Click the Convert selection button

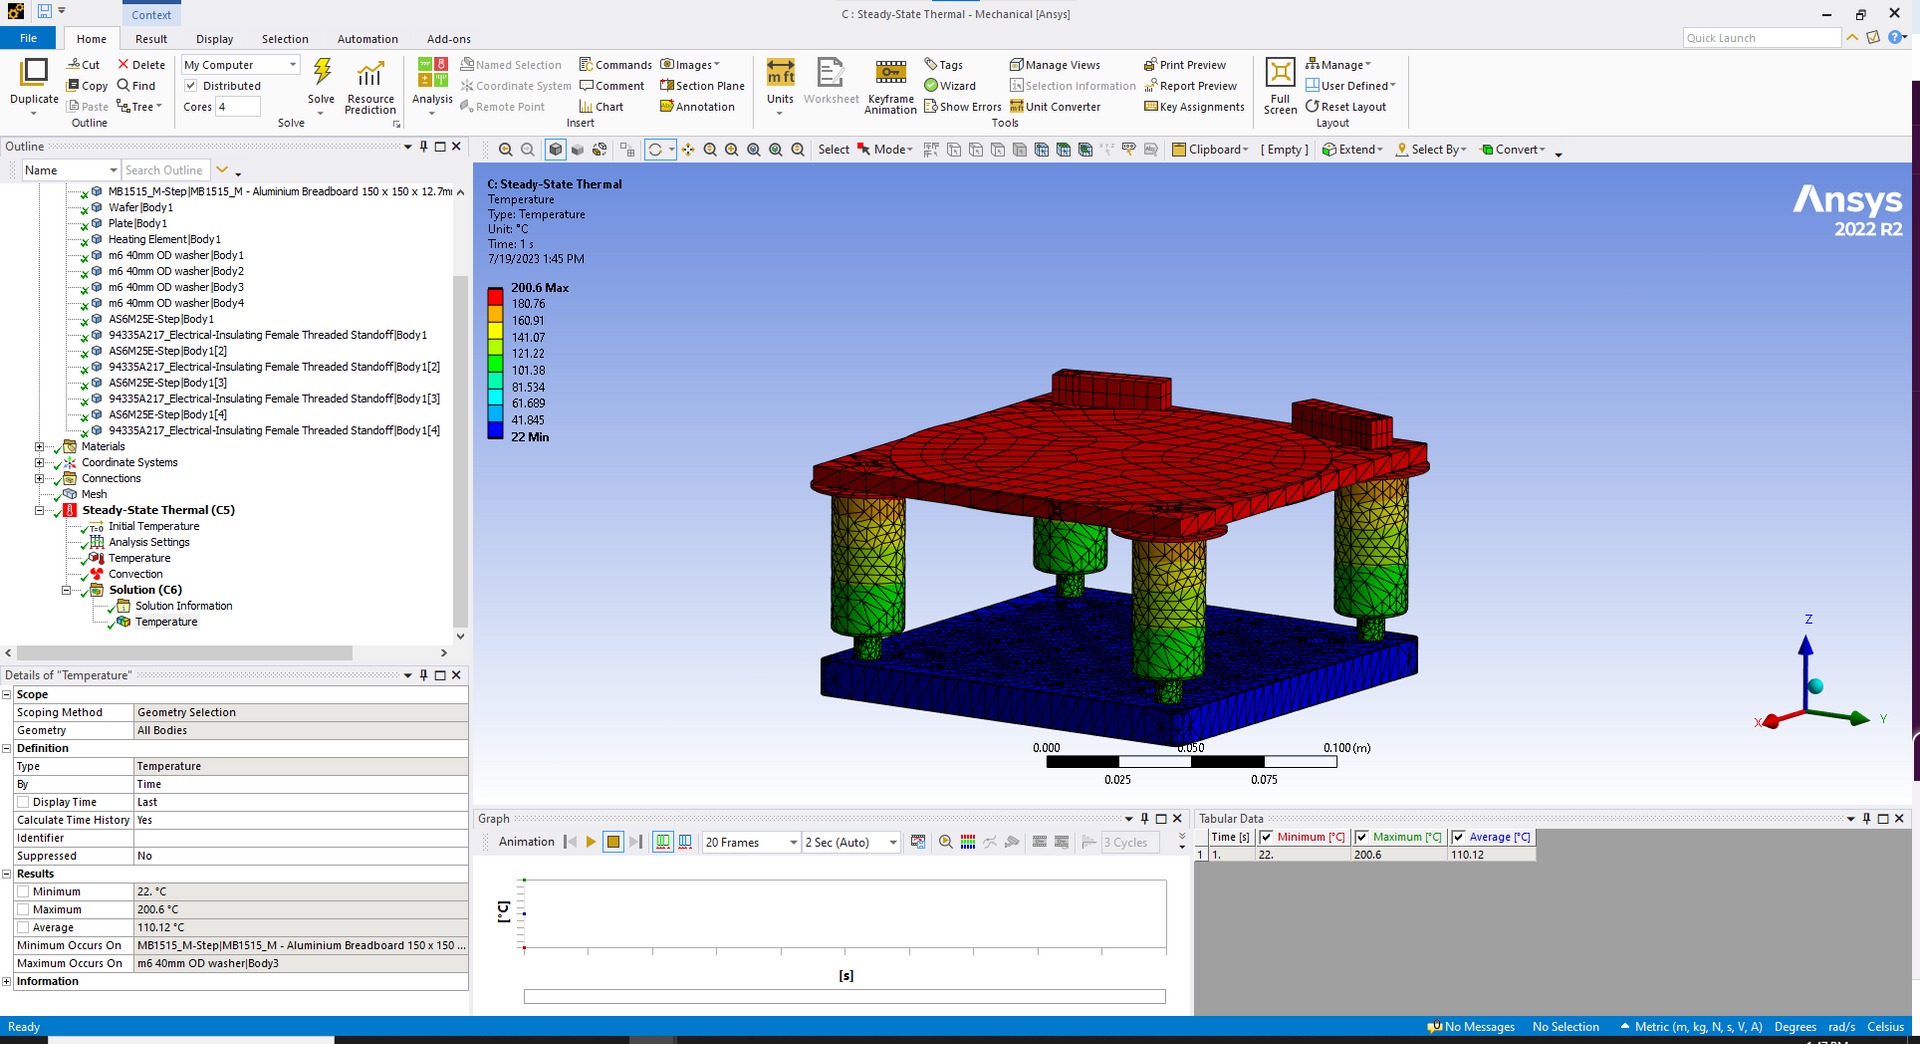click(1512, 150)
